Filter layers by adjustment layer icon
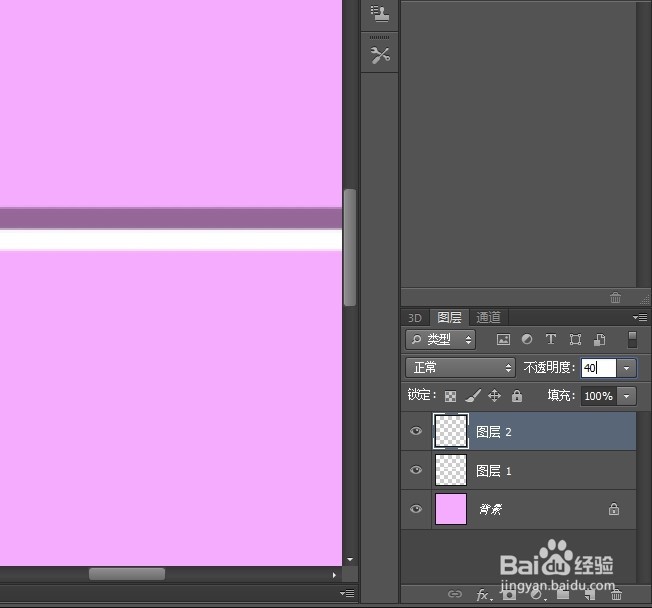Viewport: 652px width, 608px height. tap(527, 339)
